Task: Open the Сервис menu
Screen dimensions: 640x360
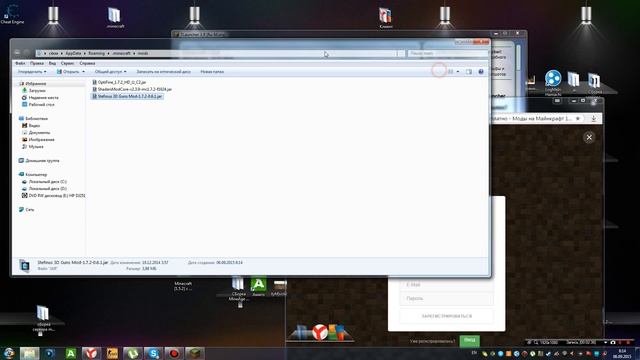Action: click(x=67, y=63)
